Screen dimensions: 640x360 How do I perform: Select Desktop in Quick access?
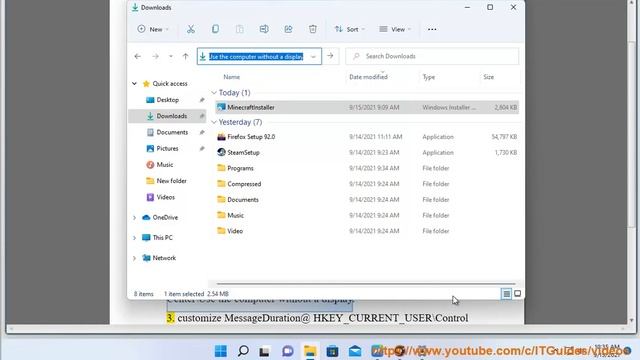pyautogui.click(x=168, y=100)
